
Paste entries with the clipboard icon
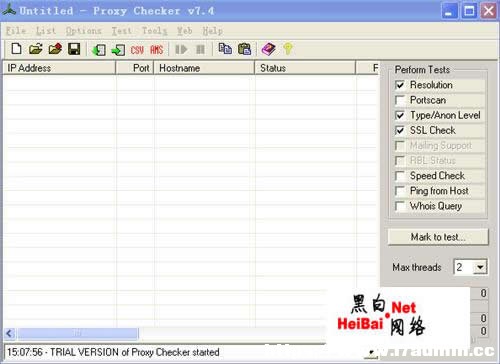[x=244, y=49]
